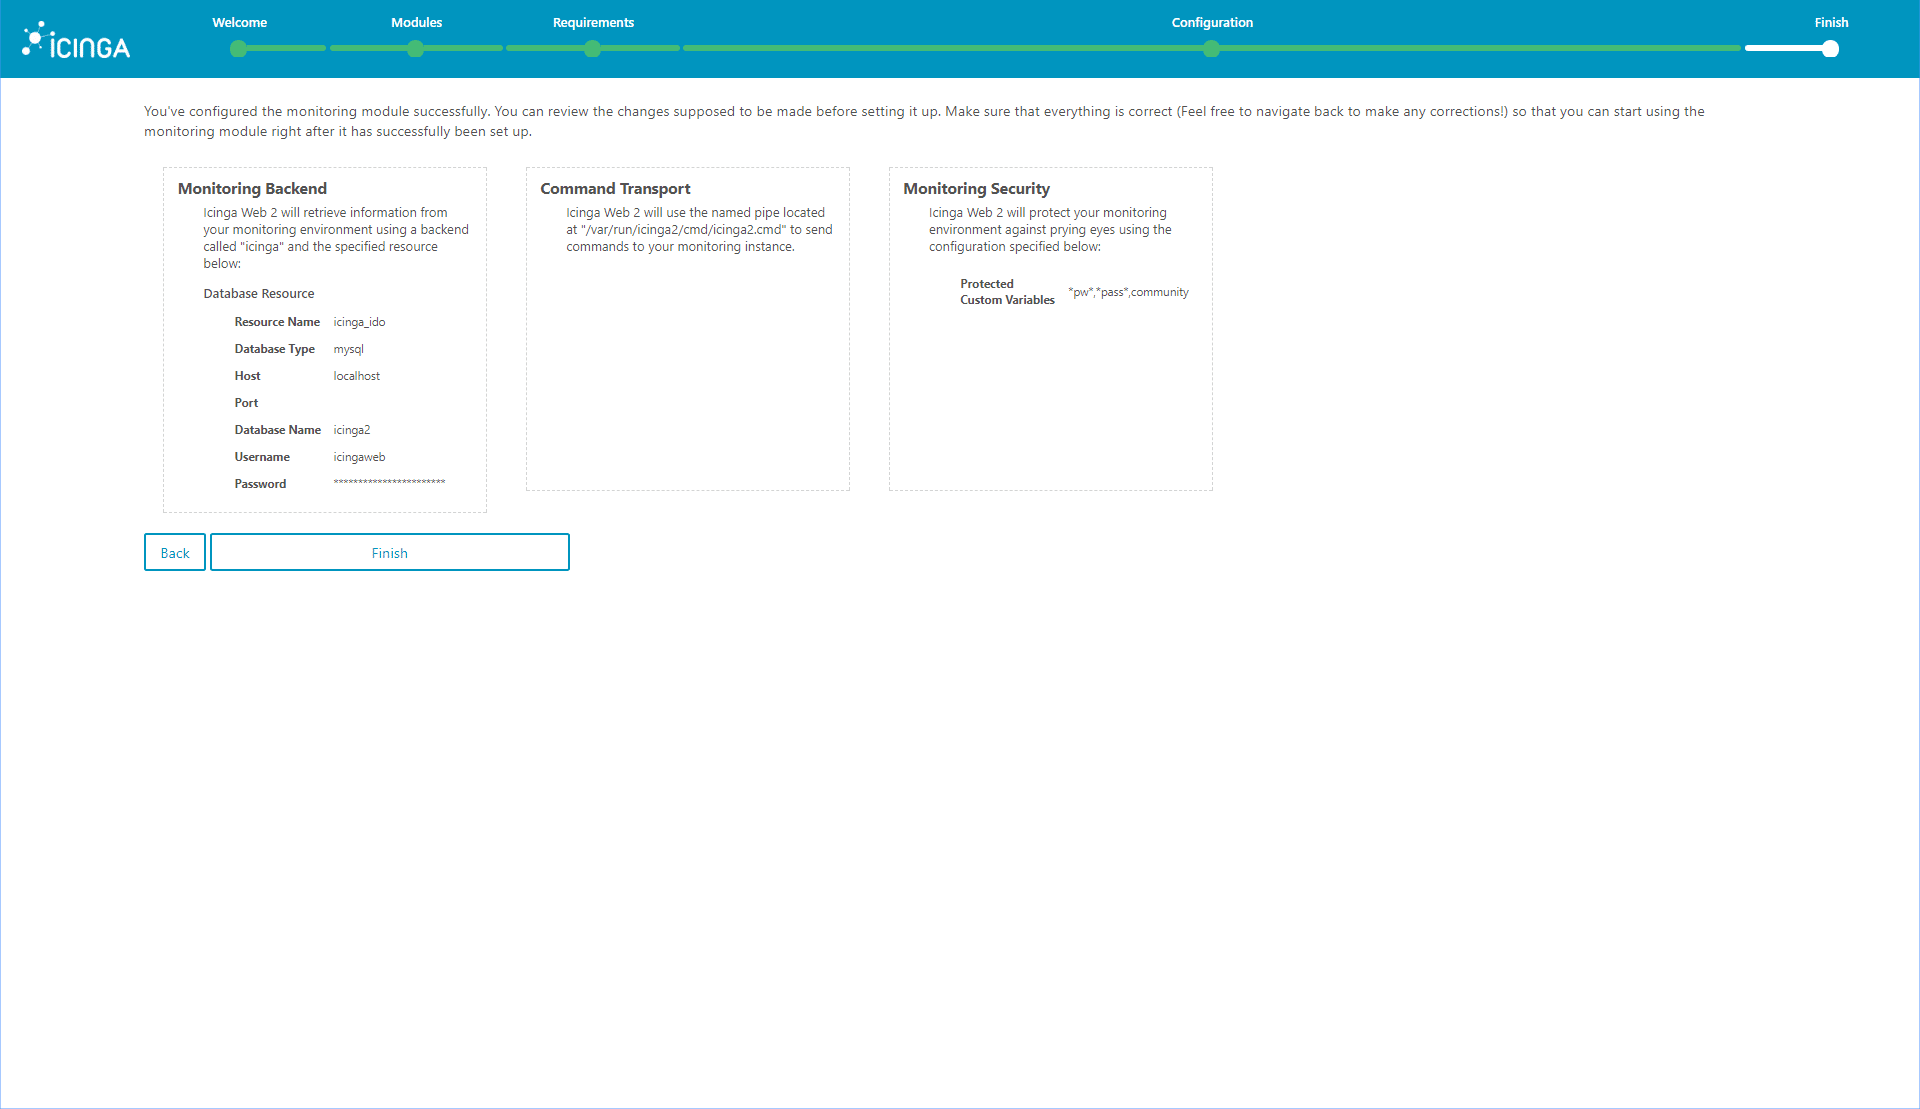Select the Command Transport heading
Image resolution: width=1920 pixels, height=1109 pixels.
615,188
